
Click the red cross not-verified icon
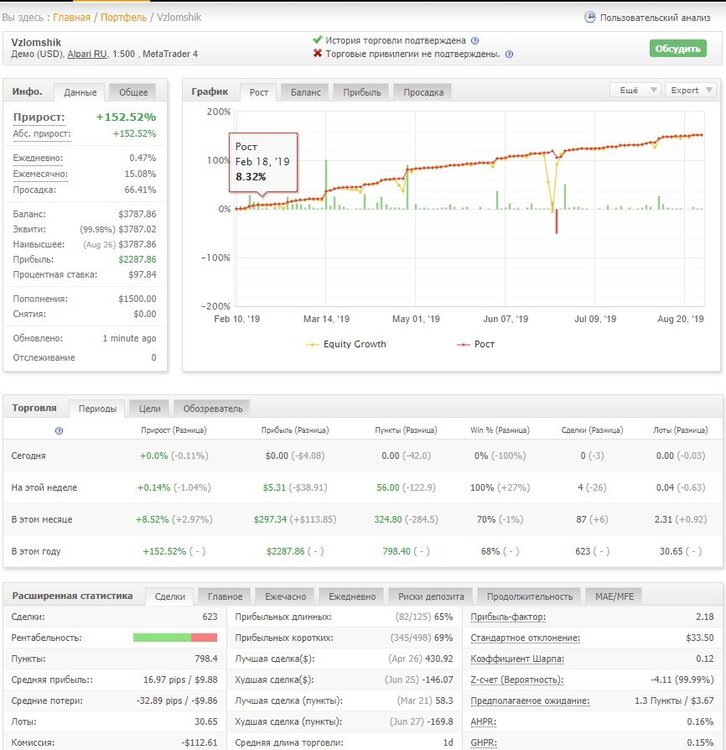click(x=318, y=53)
